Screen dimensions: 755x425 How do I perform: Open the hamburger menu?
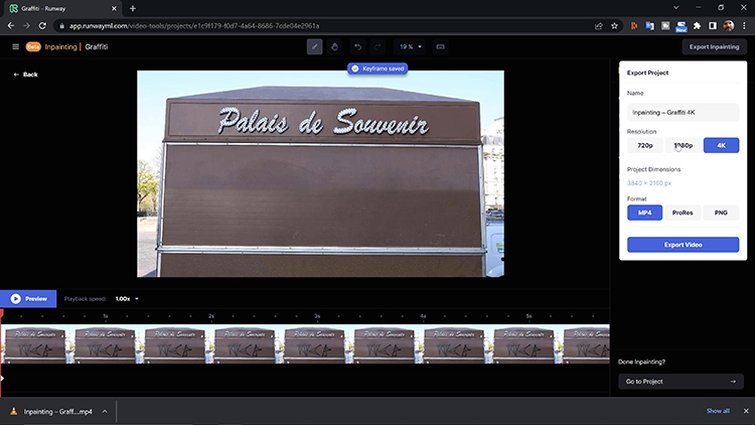15,46
